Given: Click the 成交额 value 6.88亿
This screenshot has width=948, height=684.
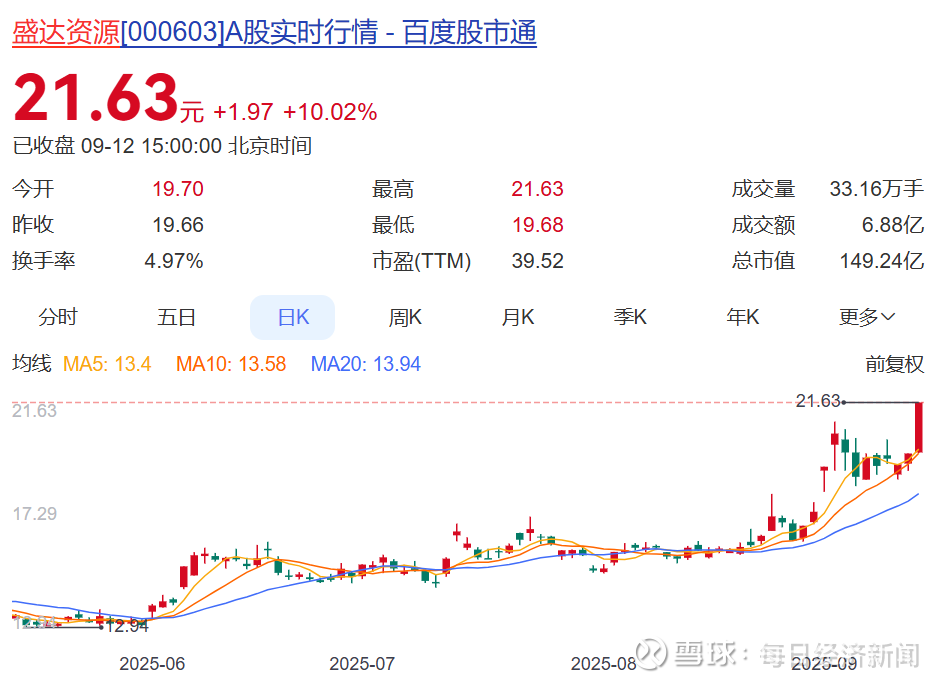Looking at the screenshot, I should (893, 225).
